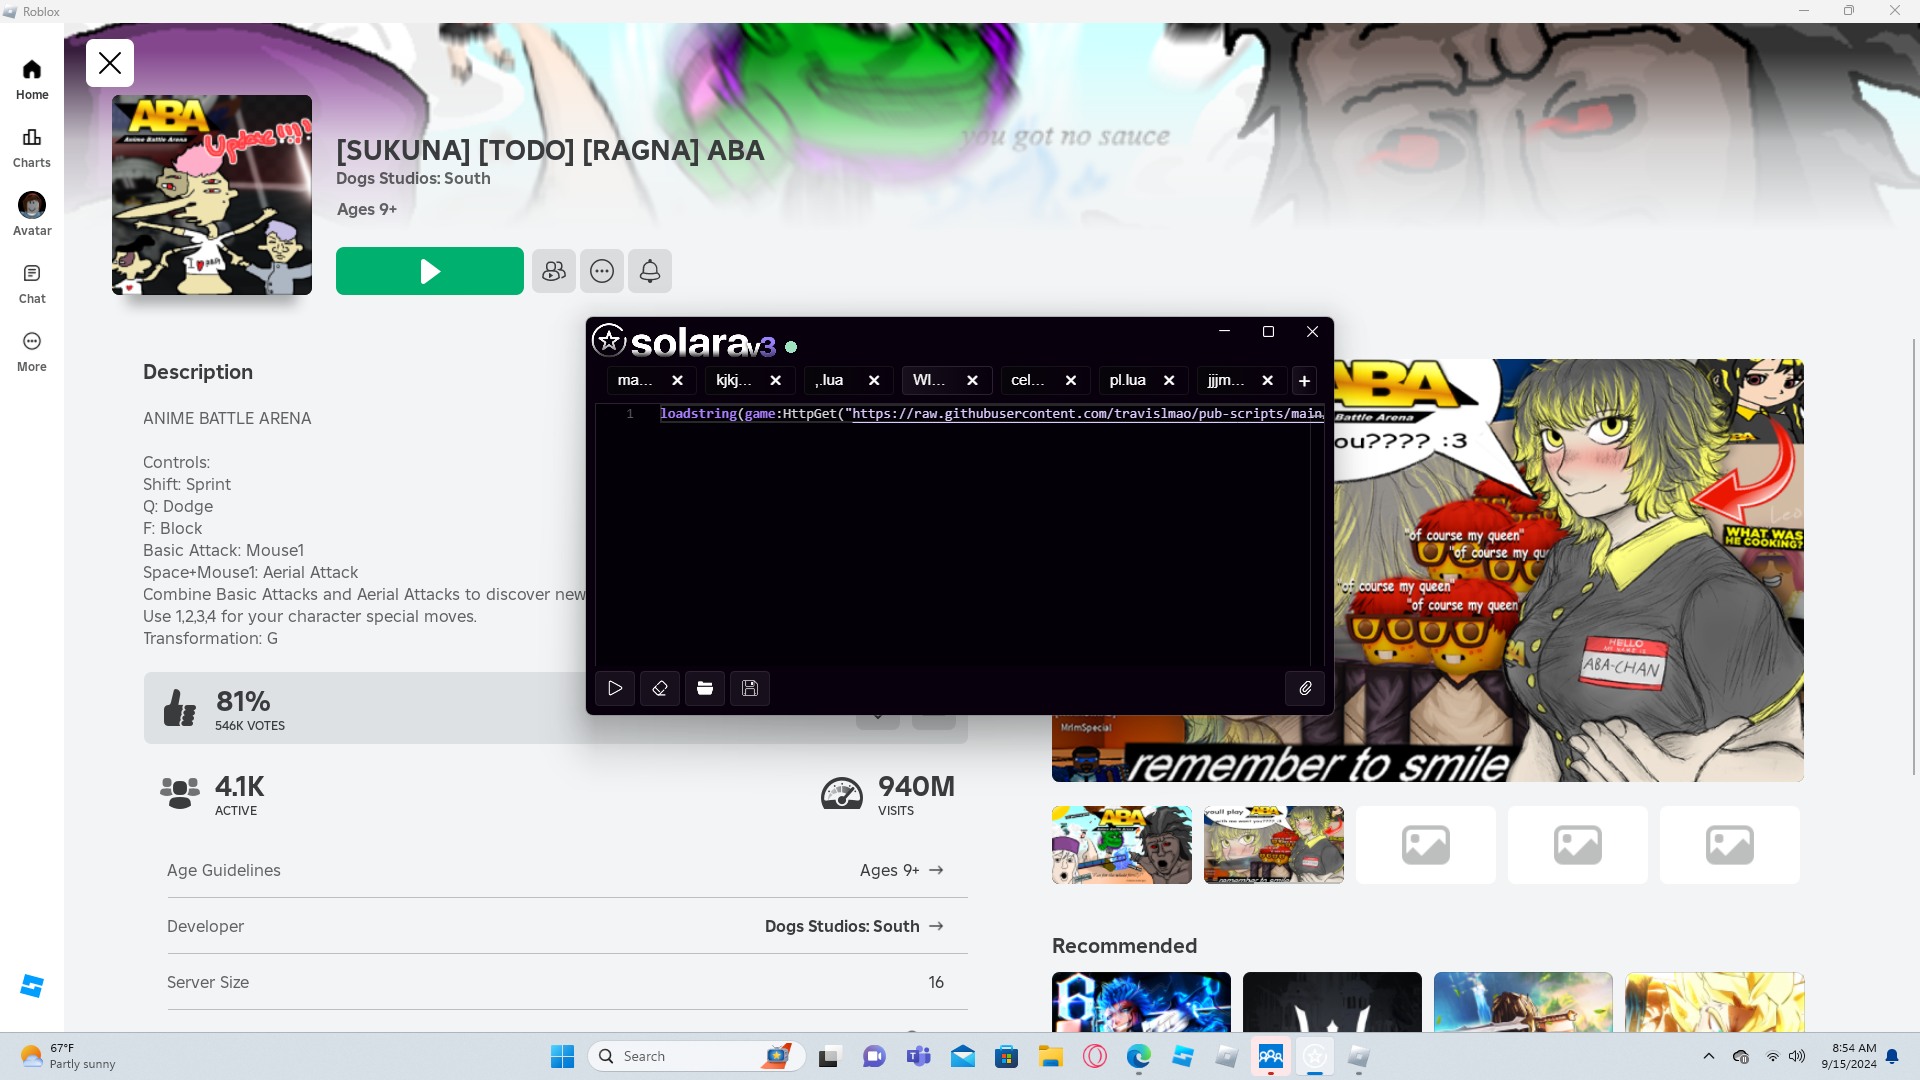Viewport: 1920px width, 1080px height.
Task: Click the "940M VISITS" stat
Action: point(888,794)
